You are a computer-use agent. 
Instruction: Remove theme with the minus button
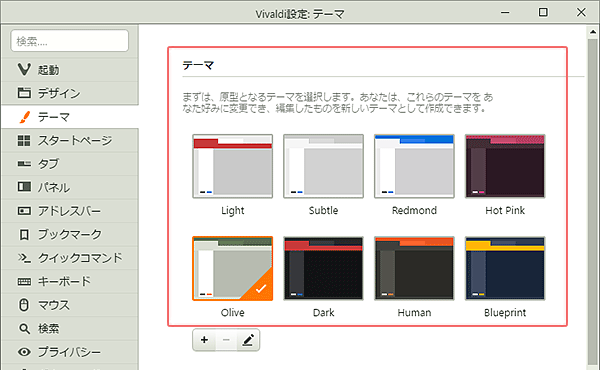coord(226,340)
